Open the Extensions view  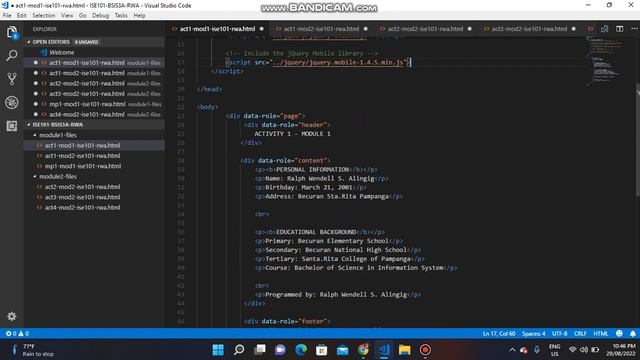point(11,126)
